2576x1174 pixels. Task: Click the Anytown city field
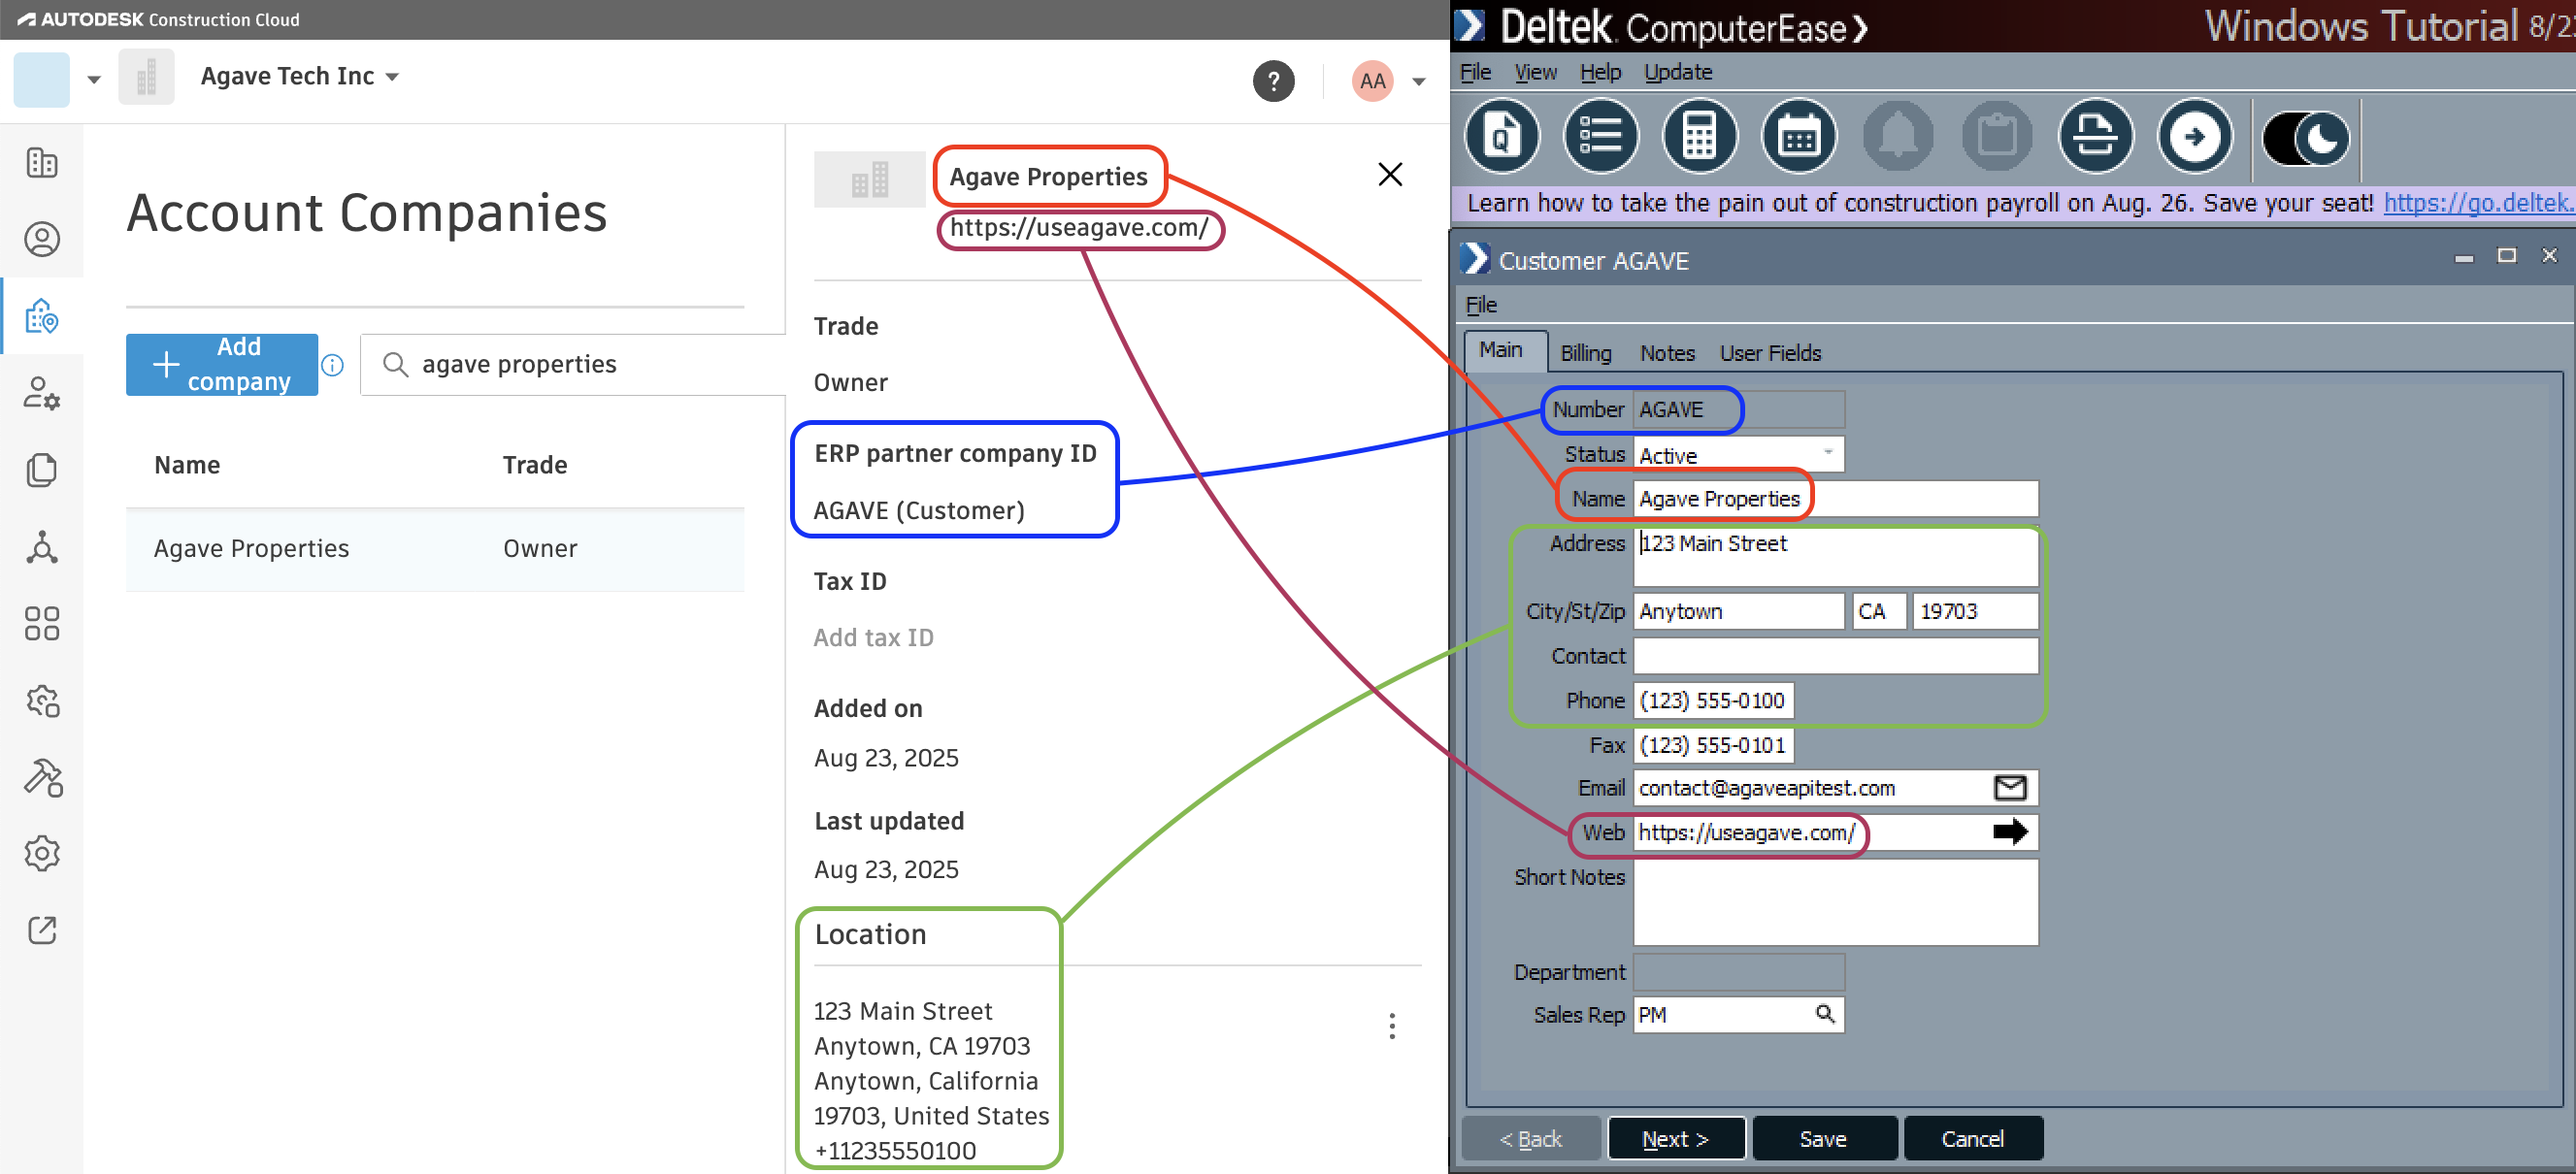1739,611
